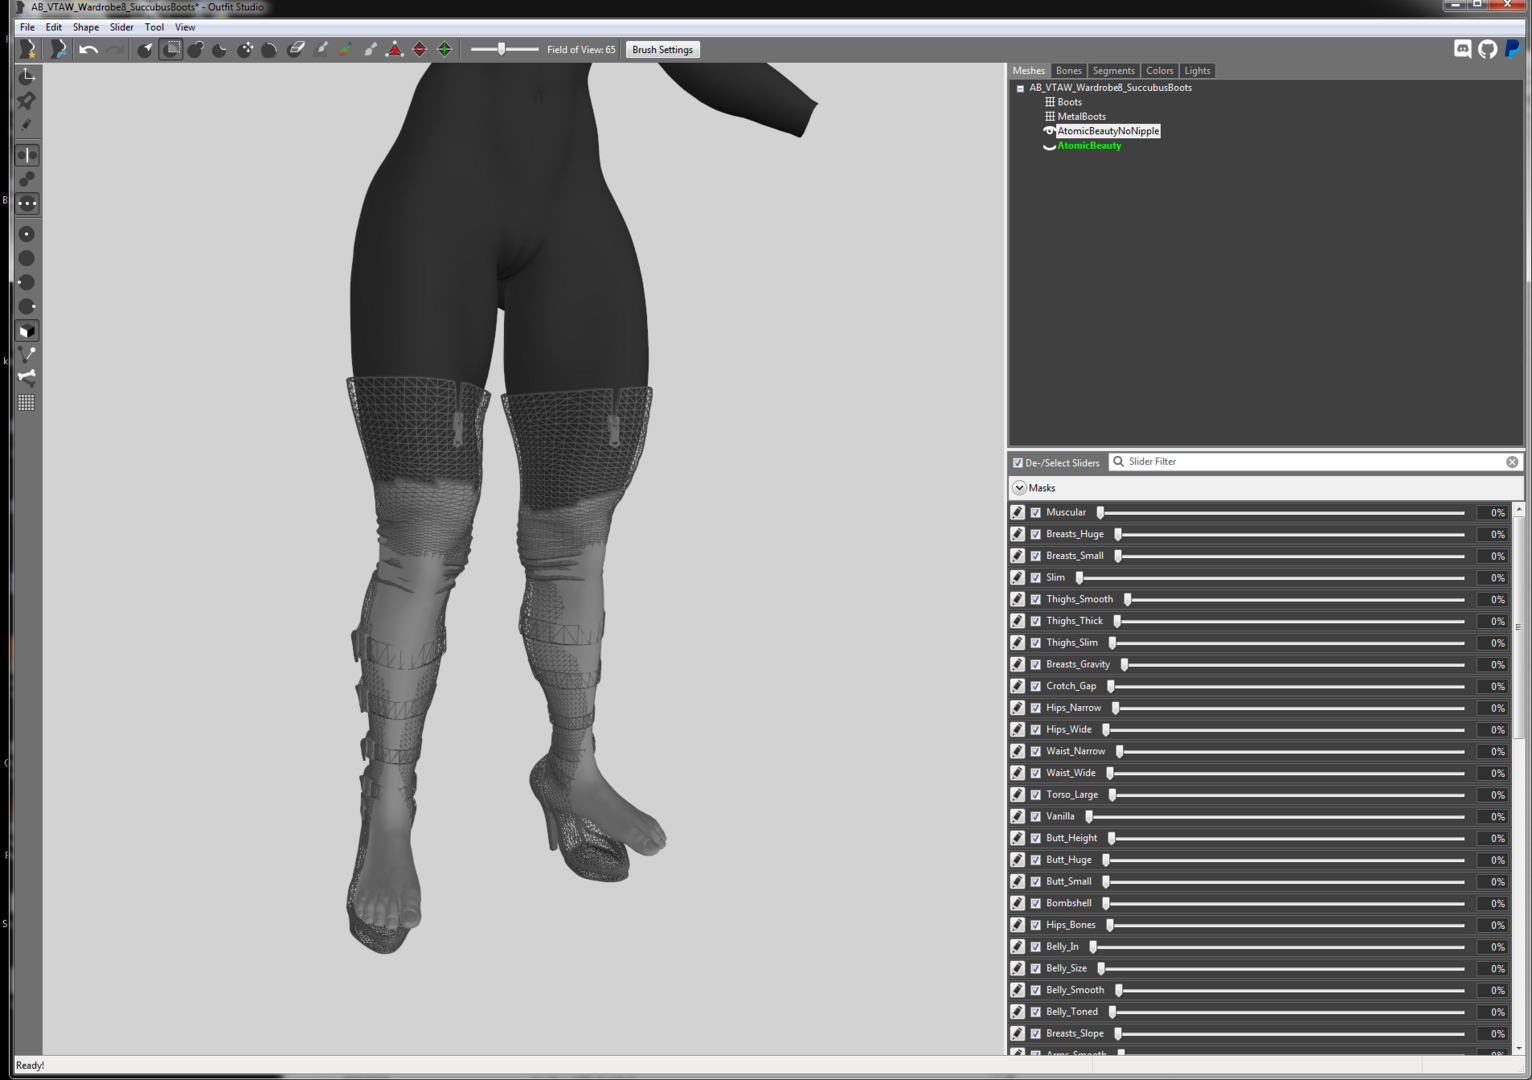Open the Slider menu
The image size is (1532, 1080).
coord(122,27)
